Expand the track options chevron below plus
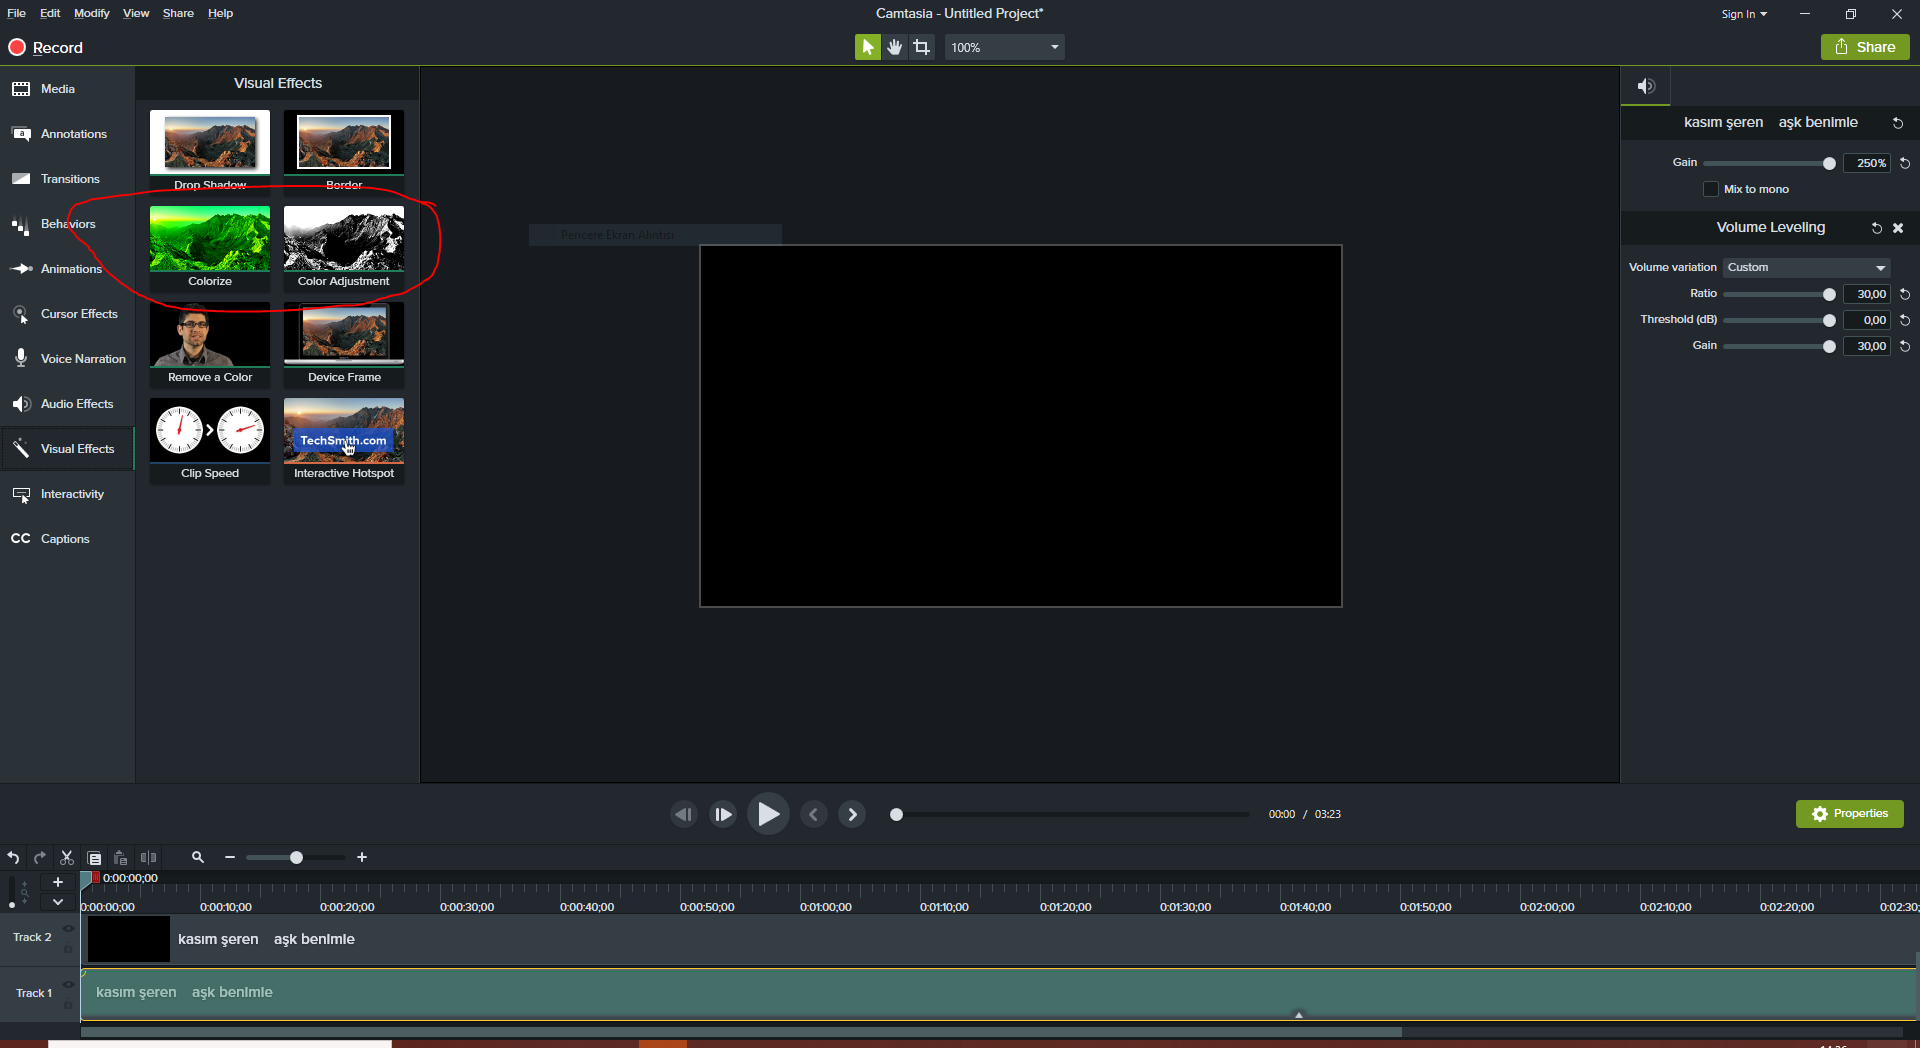This screenshot has width=1920, height=1048. pyautogui.click(x=58, y=902)
